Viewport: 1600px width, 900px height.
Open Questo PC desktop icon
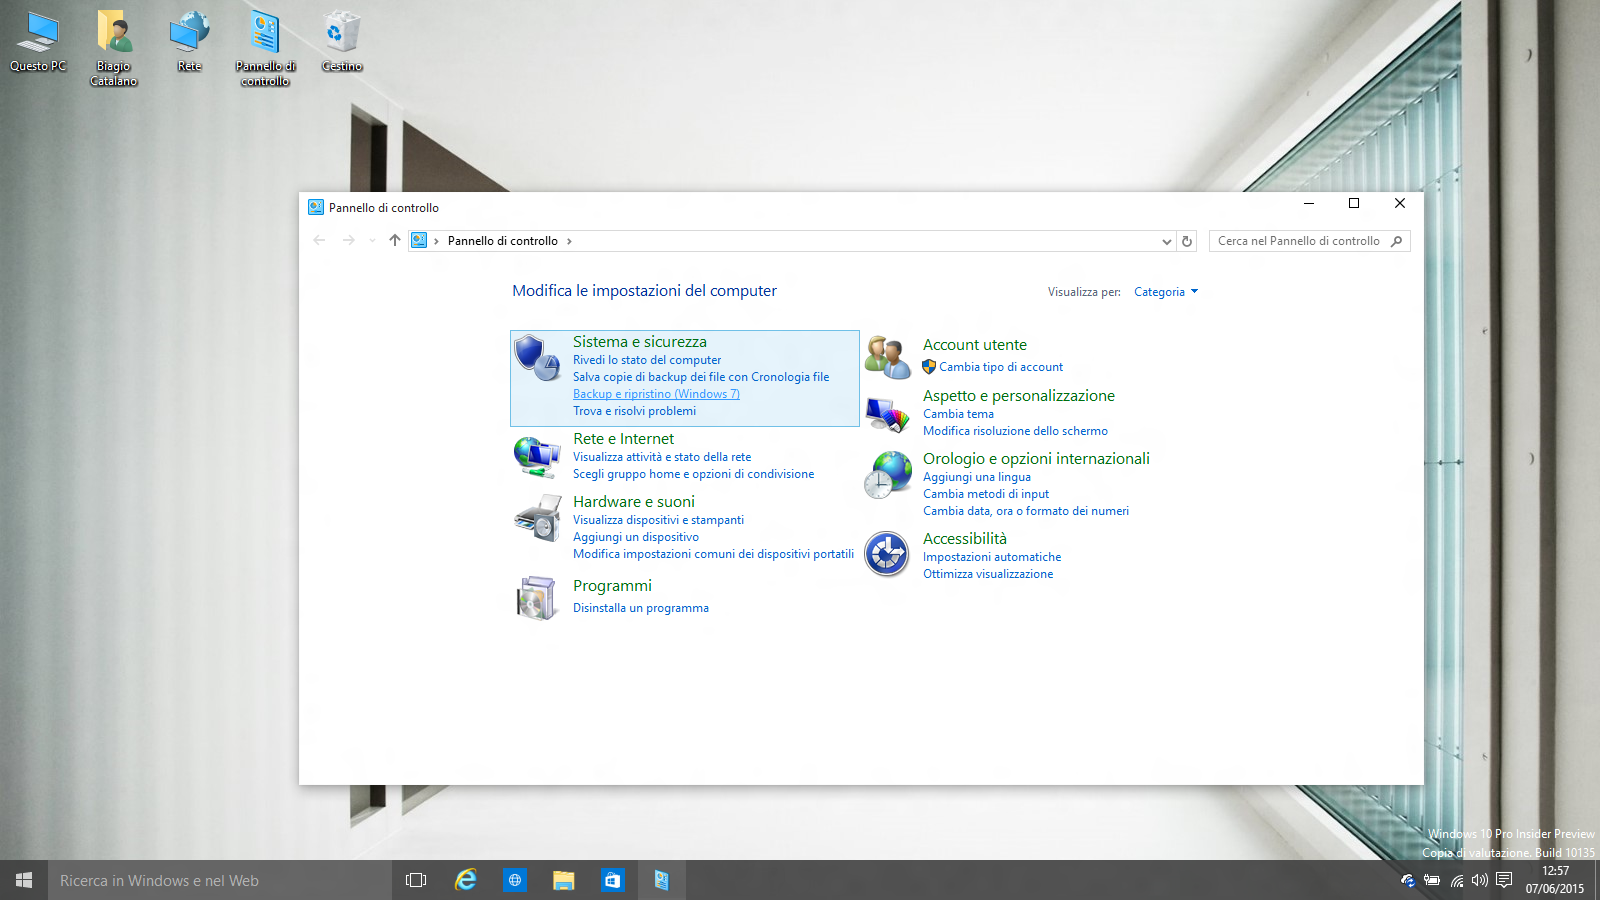[38, 42]
